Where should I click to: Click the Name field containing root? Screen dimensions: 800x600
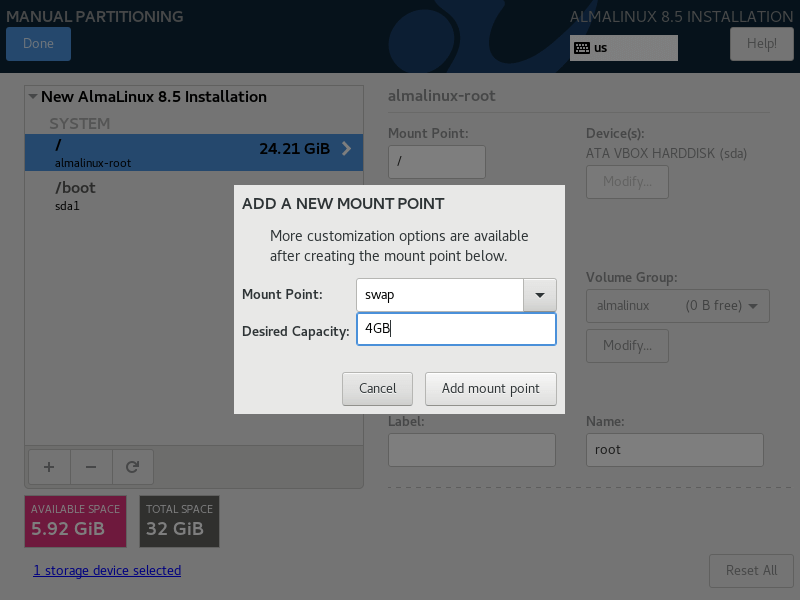(674, 450)
